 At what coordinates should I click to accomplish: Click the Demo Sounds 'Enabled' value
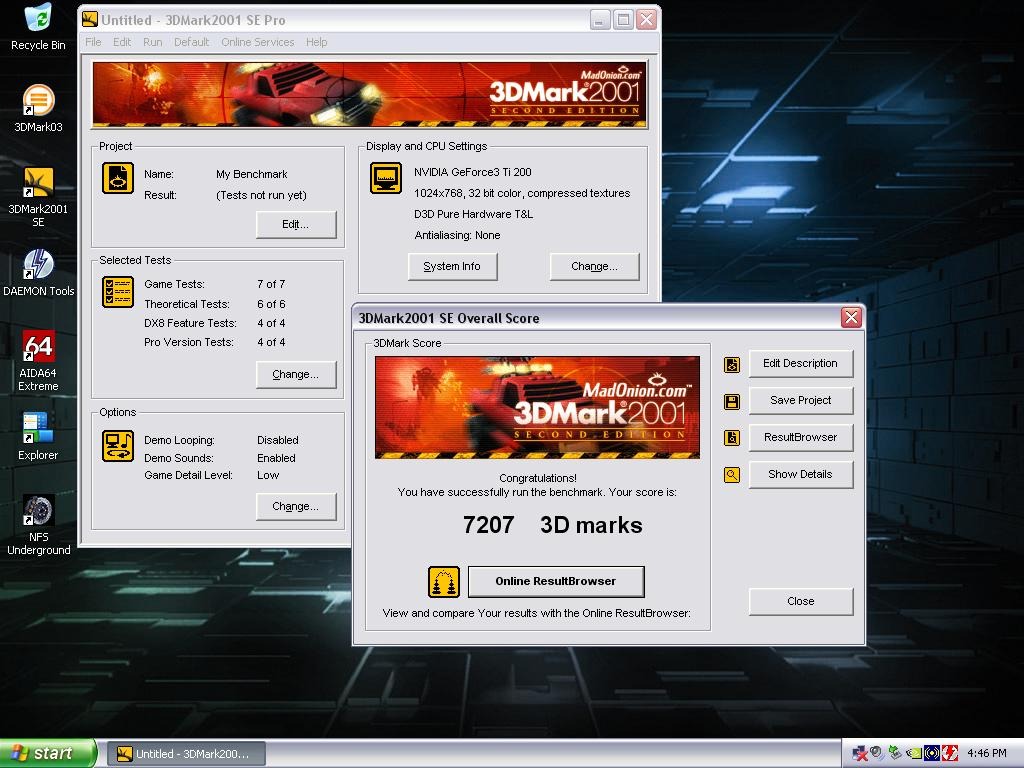276,458
